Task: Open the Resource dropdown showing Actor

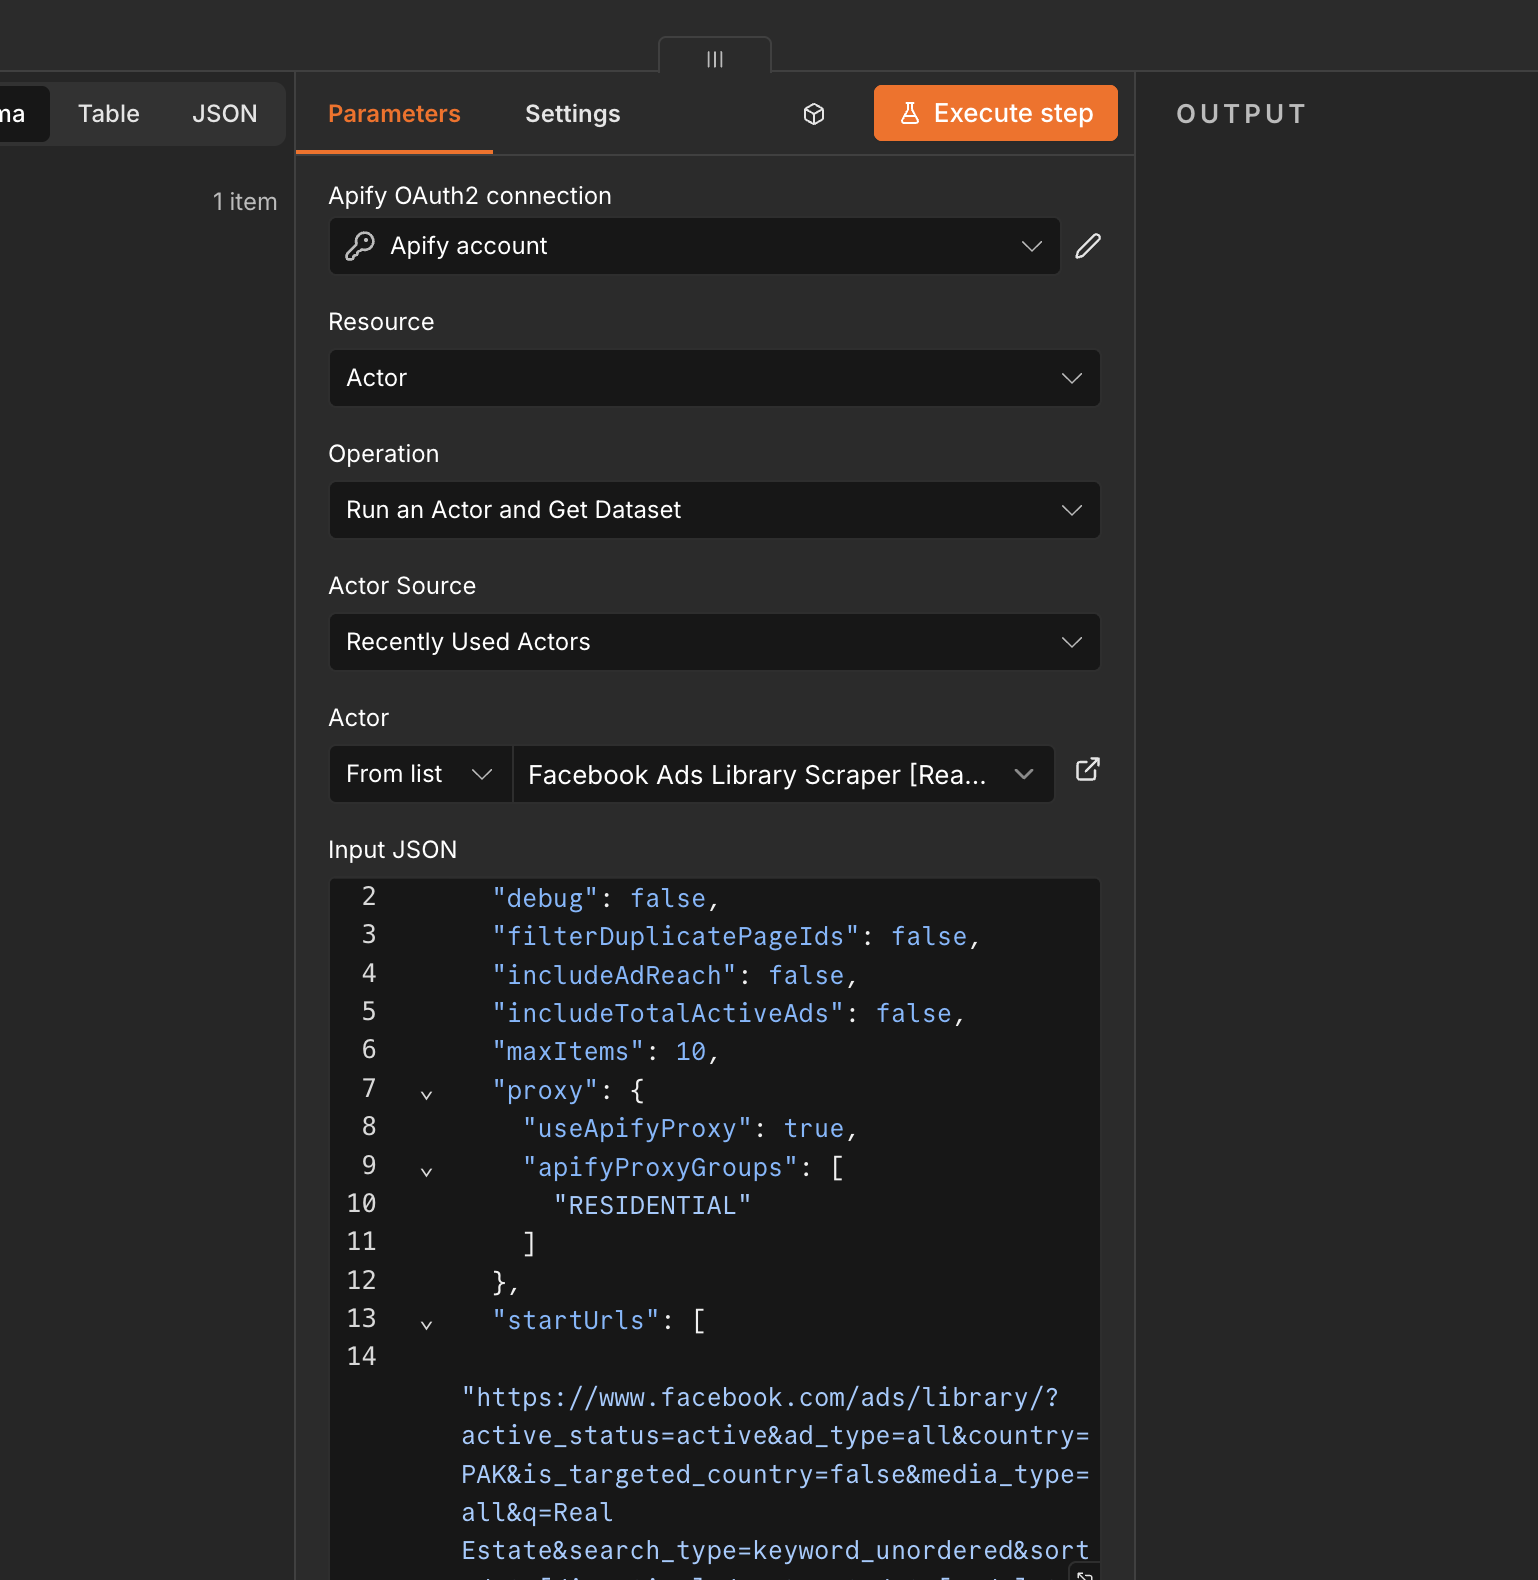Action: (715, 378)
